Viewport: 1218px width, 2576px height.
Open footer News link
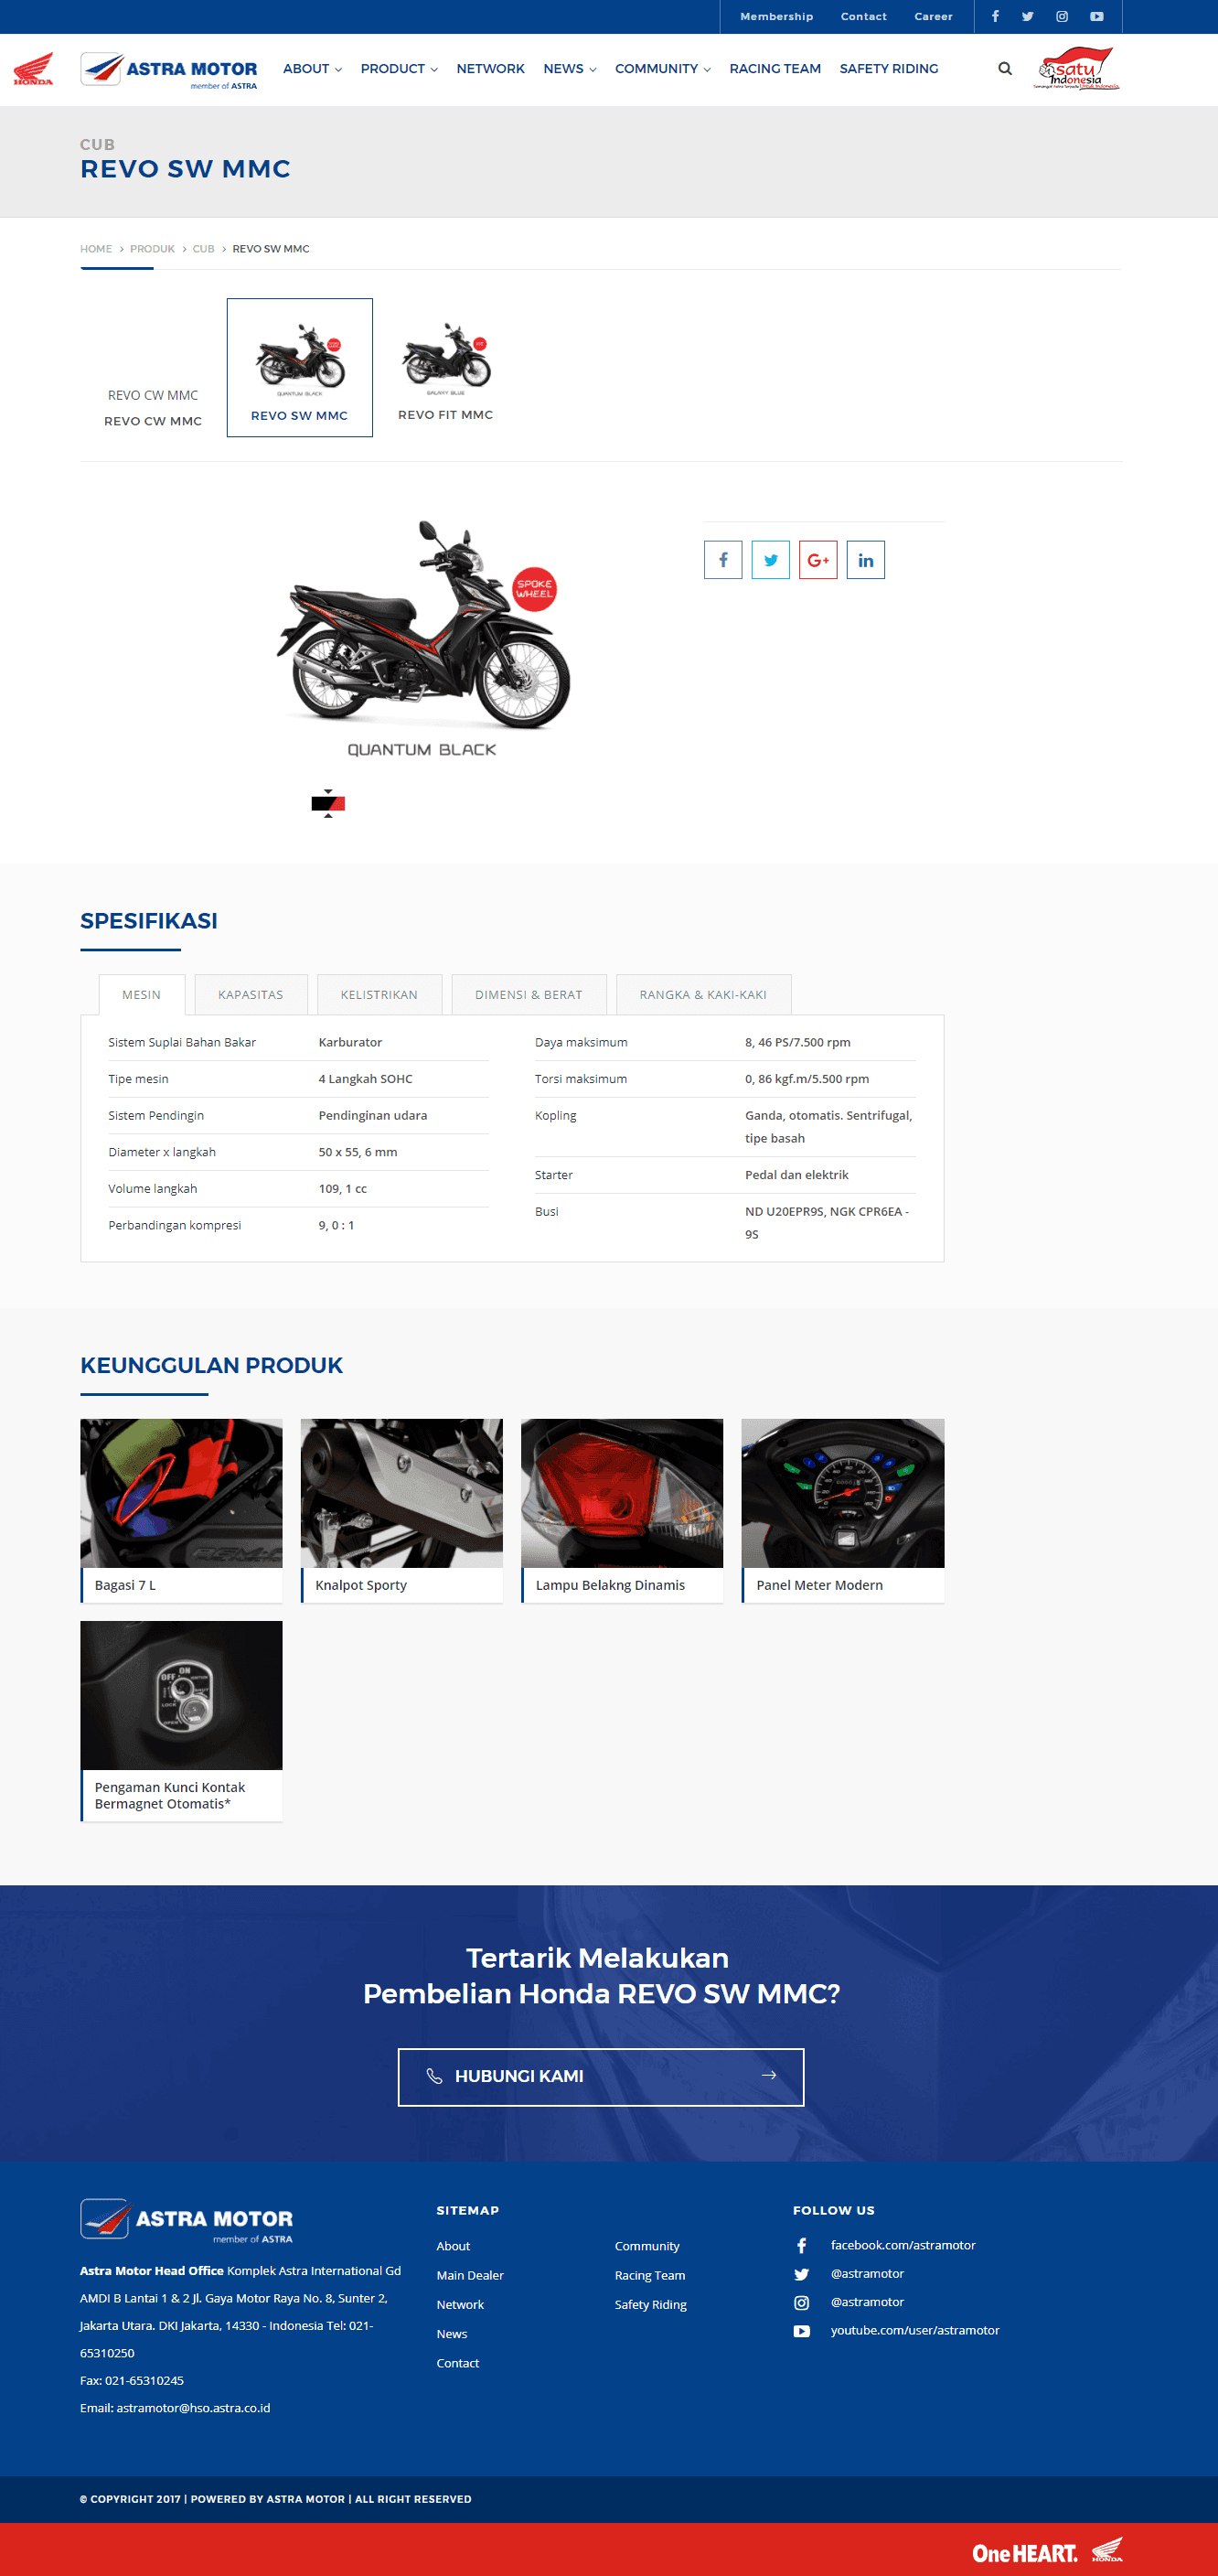pyautogui.click(x=452, y=2333)
